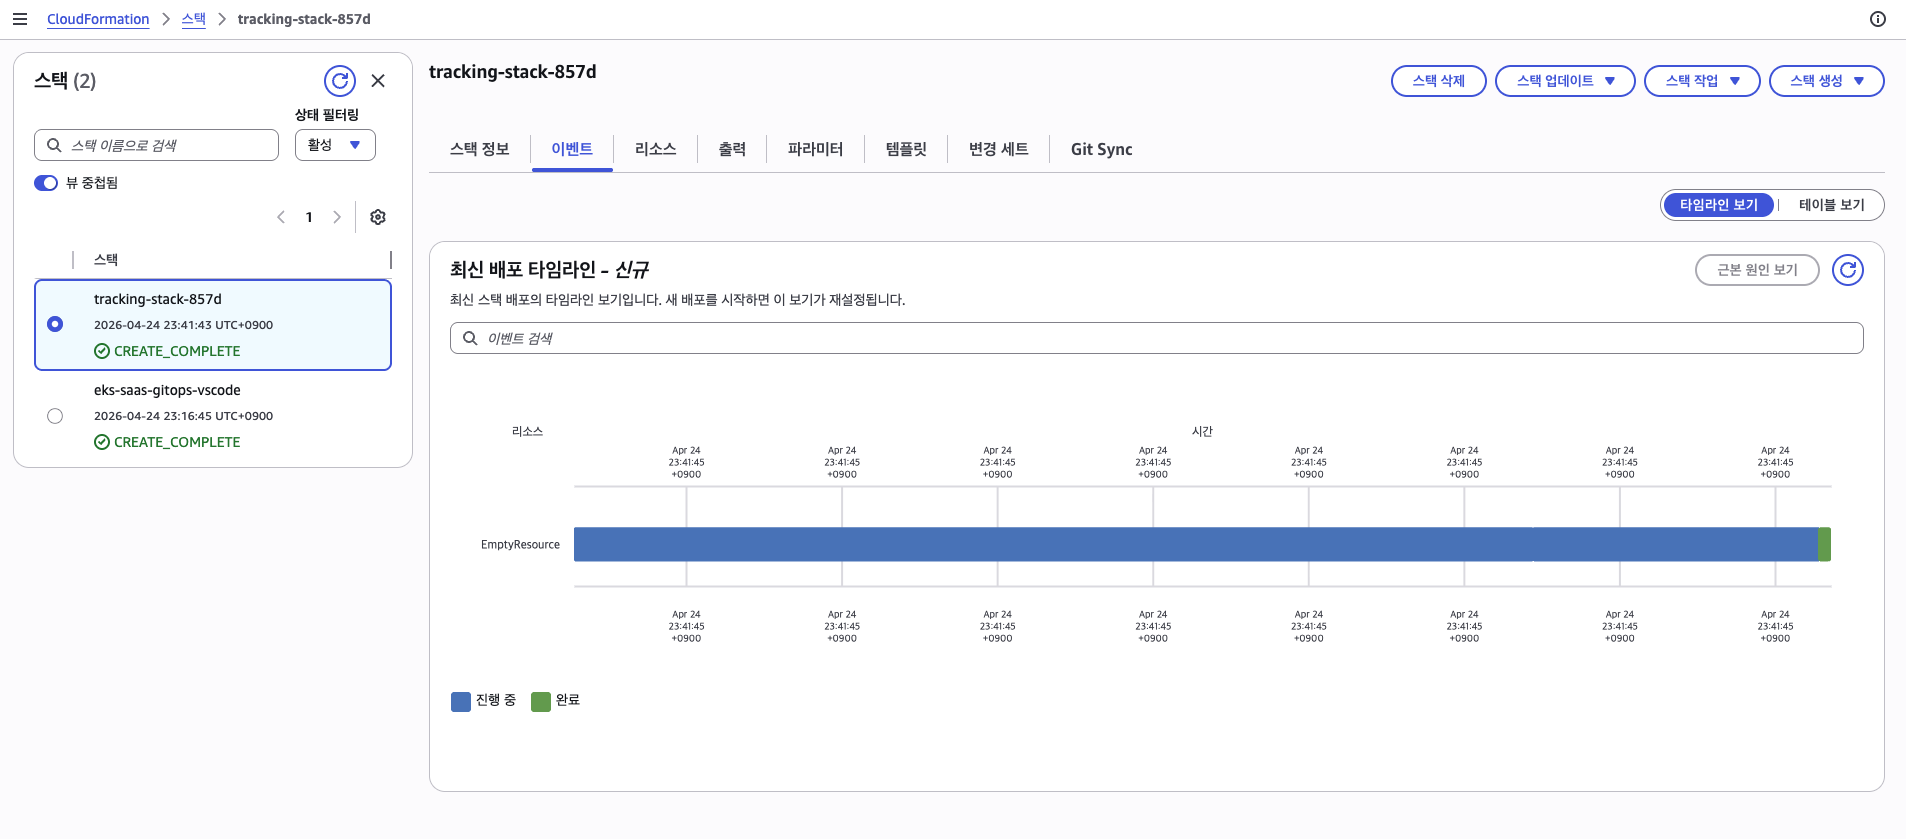Go to stacks breadcrumb link
This screenshot has width=1906, height=839.
[x=193, y=19]
